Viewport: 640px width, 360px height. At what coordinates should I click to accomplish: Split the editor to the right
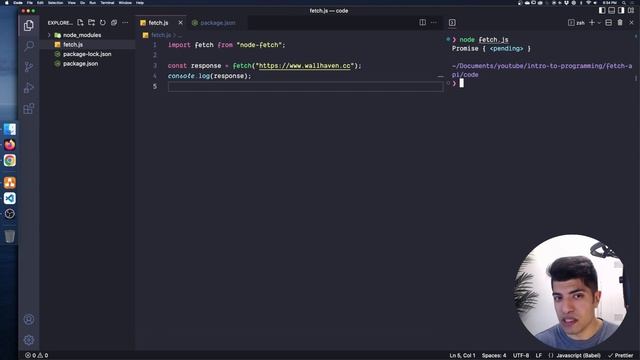point(422,22)
